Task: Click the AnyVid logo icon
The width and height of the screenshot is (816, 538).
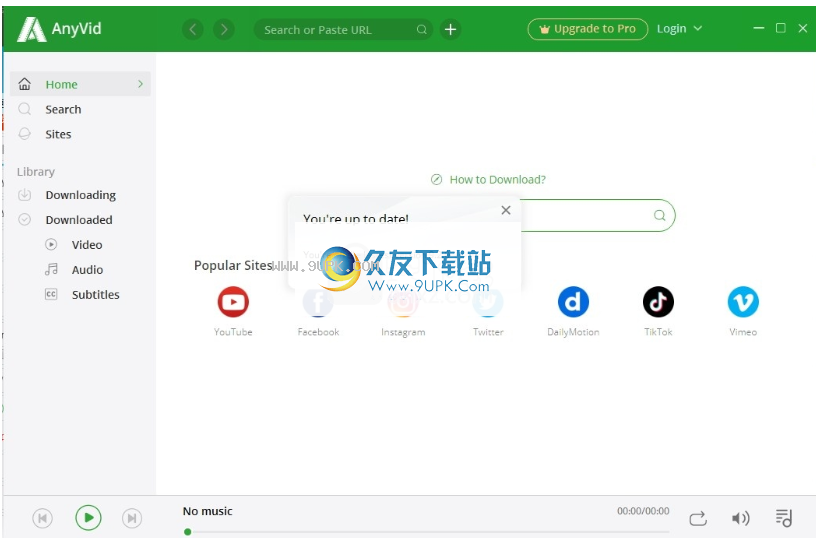Action: tap(31, 29)
